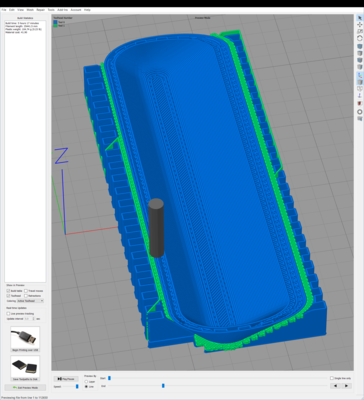This screenshot has height=400, width=364.
Task: Click the Start slider handle
Action: pyautogui.click(x=109, y=378)
